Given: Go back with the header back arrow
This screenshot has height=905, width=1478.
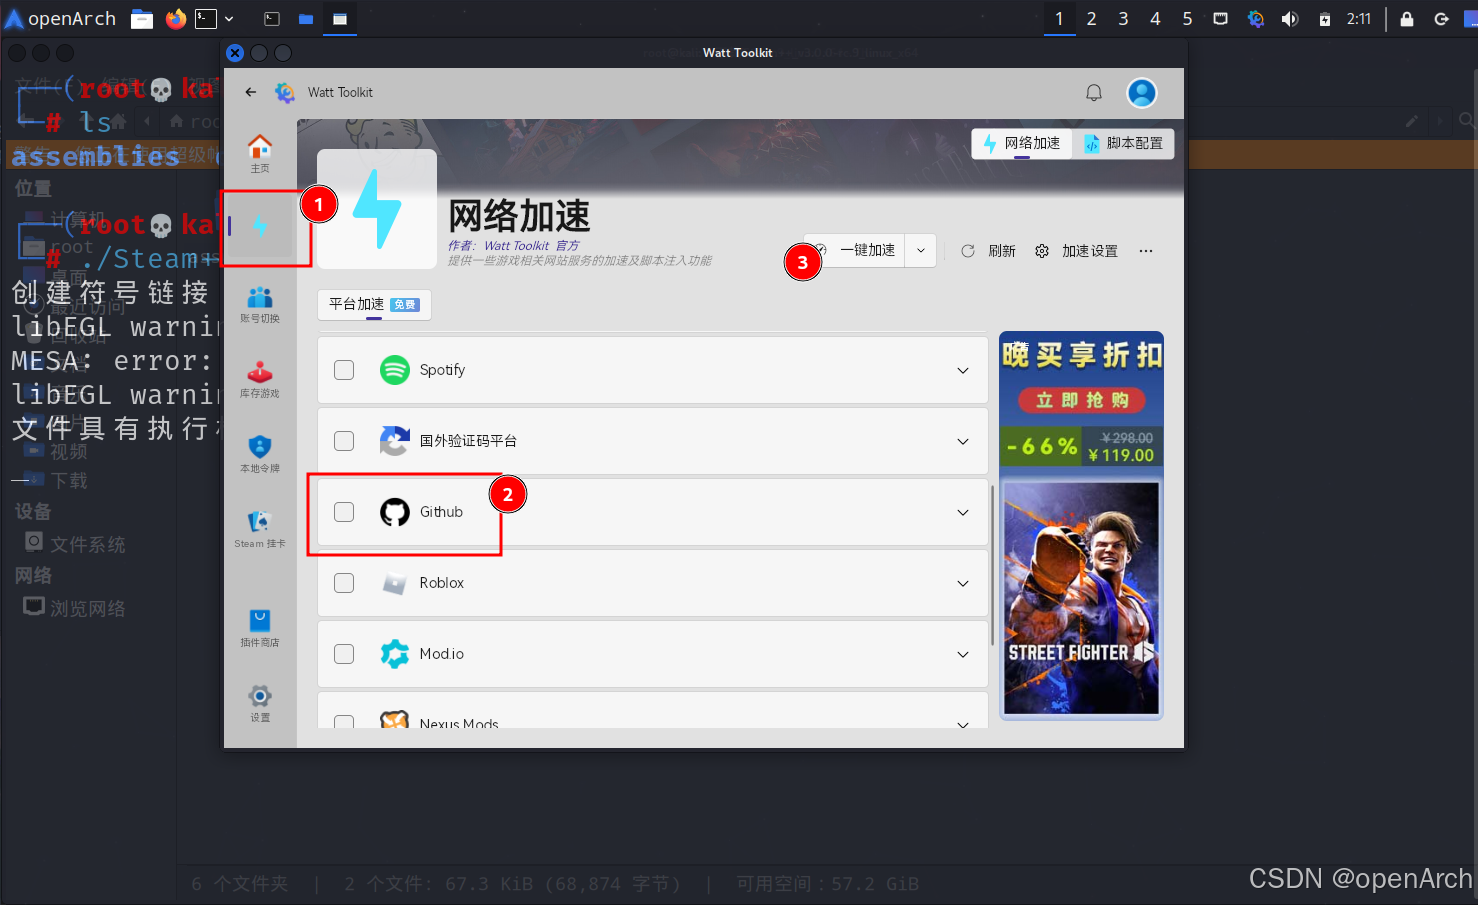Looking at the screenshot, I should click(x=251, y=92).
